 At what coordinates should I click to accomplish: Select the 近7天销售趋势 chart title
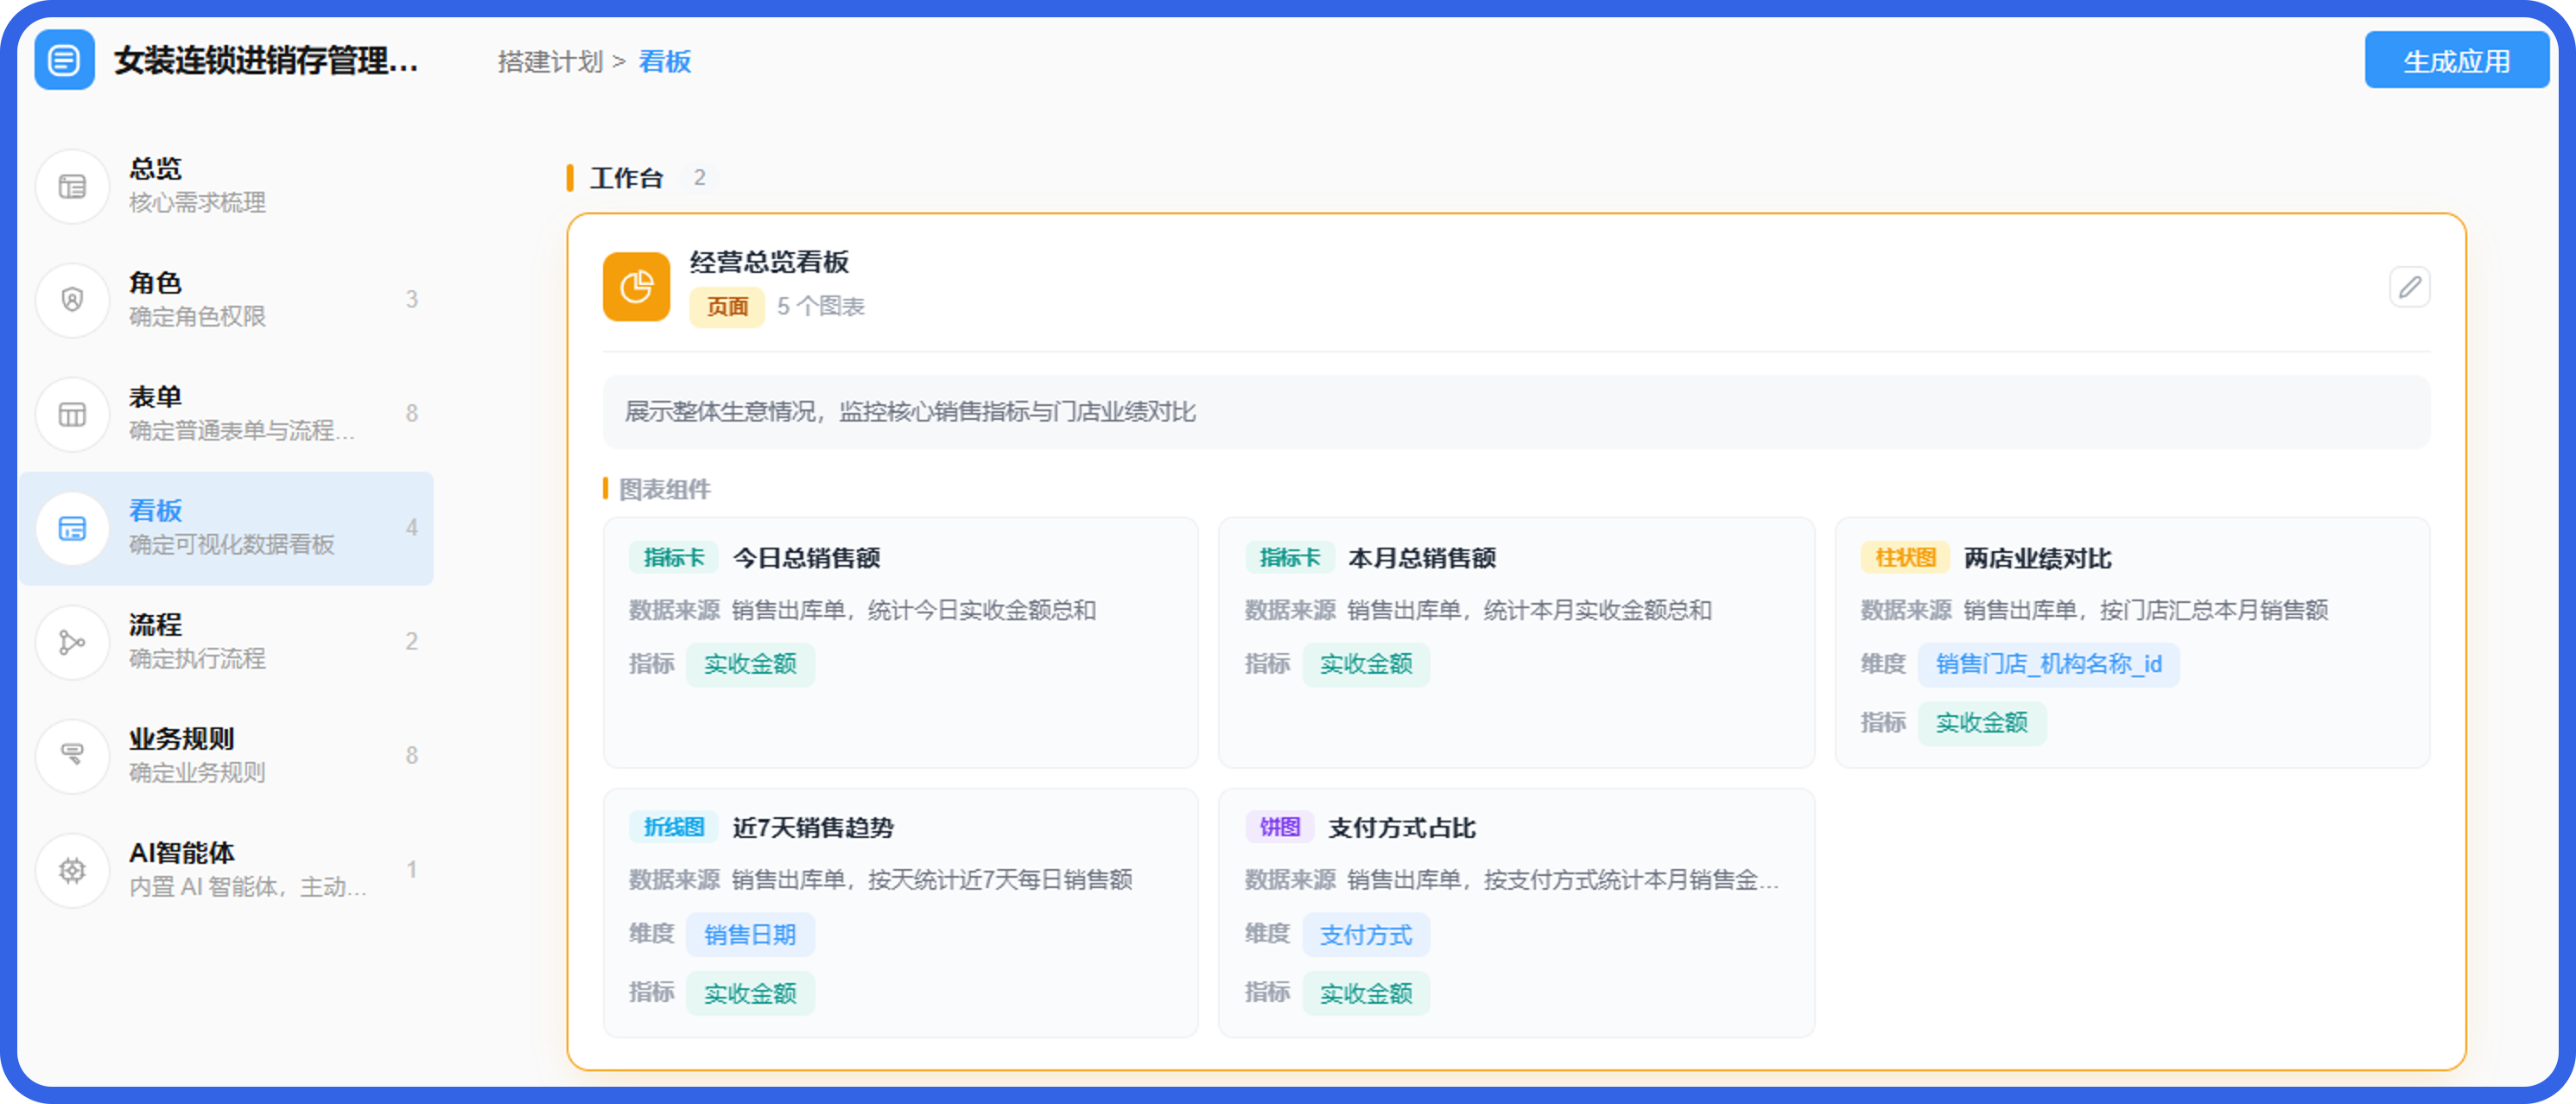[813, 828]
